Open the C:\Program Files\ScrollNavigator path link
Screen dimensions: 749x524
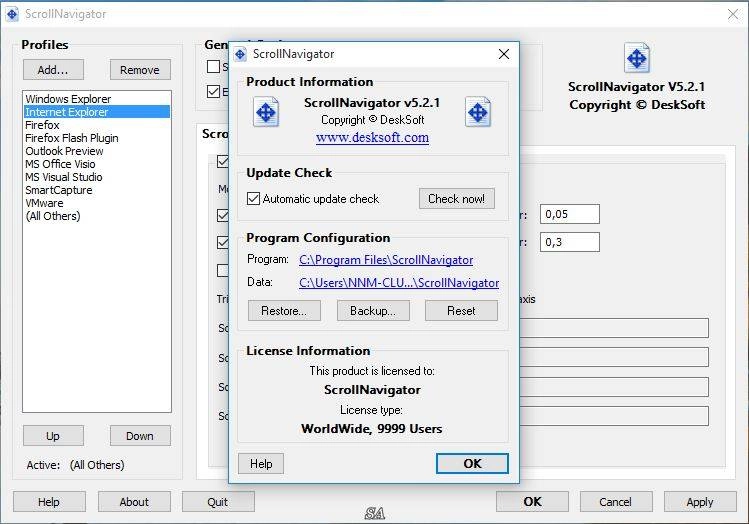386,260
